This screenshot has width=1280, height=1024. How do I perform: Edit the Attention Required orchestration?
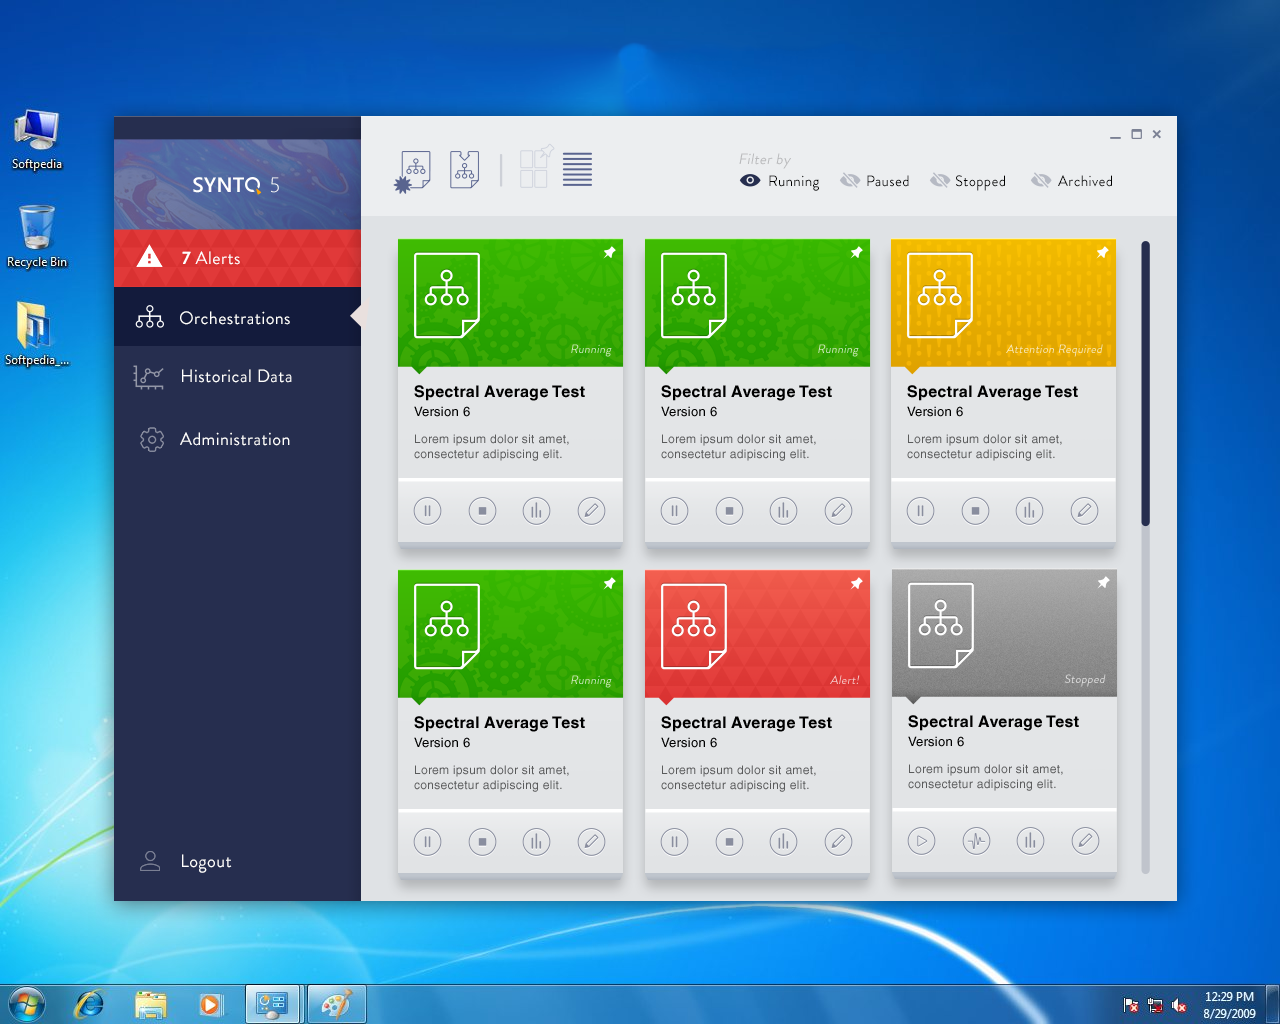1084,511
